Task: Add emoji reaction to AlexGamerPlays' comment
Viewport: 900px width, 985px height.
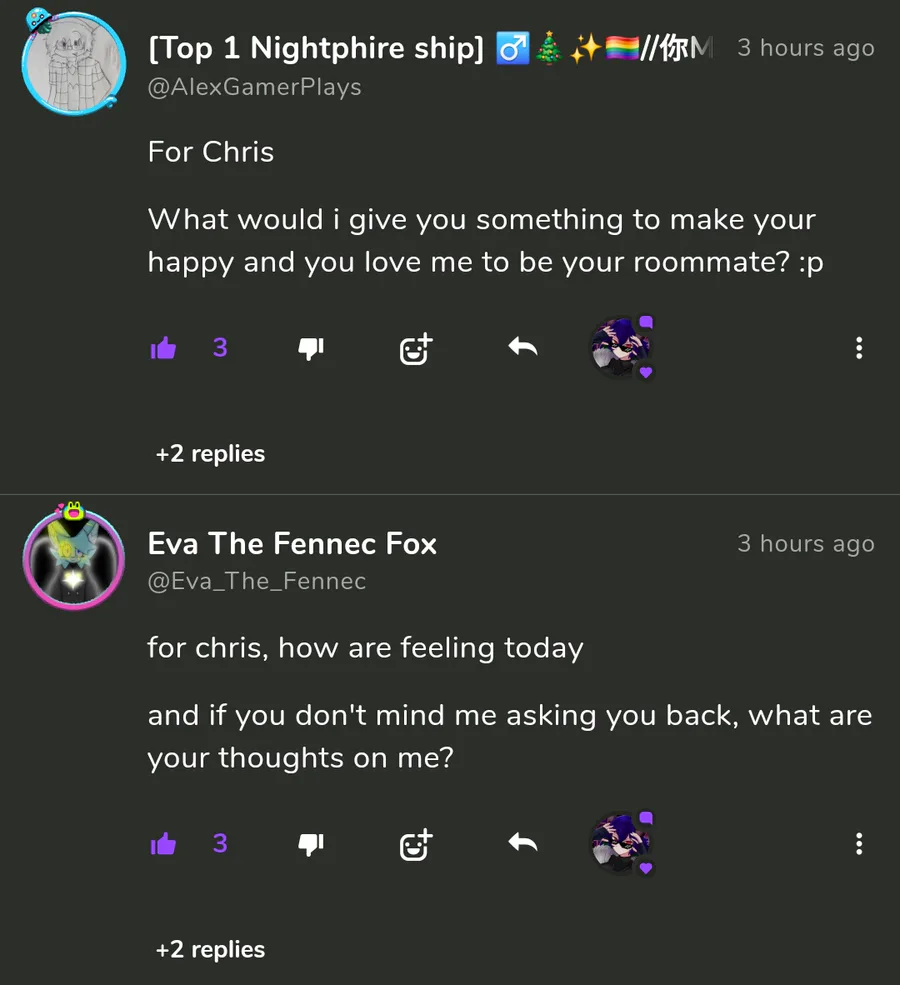Action: (x=415, y=348)
